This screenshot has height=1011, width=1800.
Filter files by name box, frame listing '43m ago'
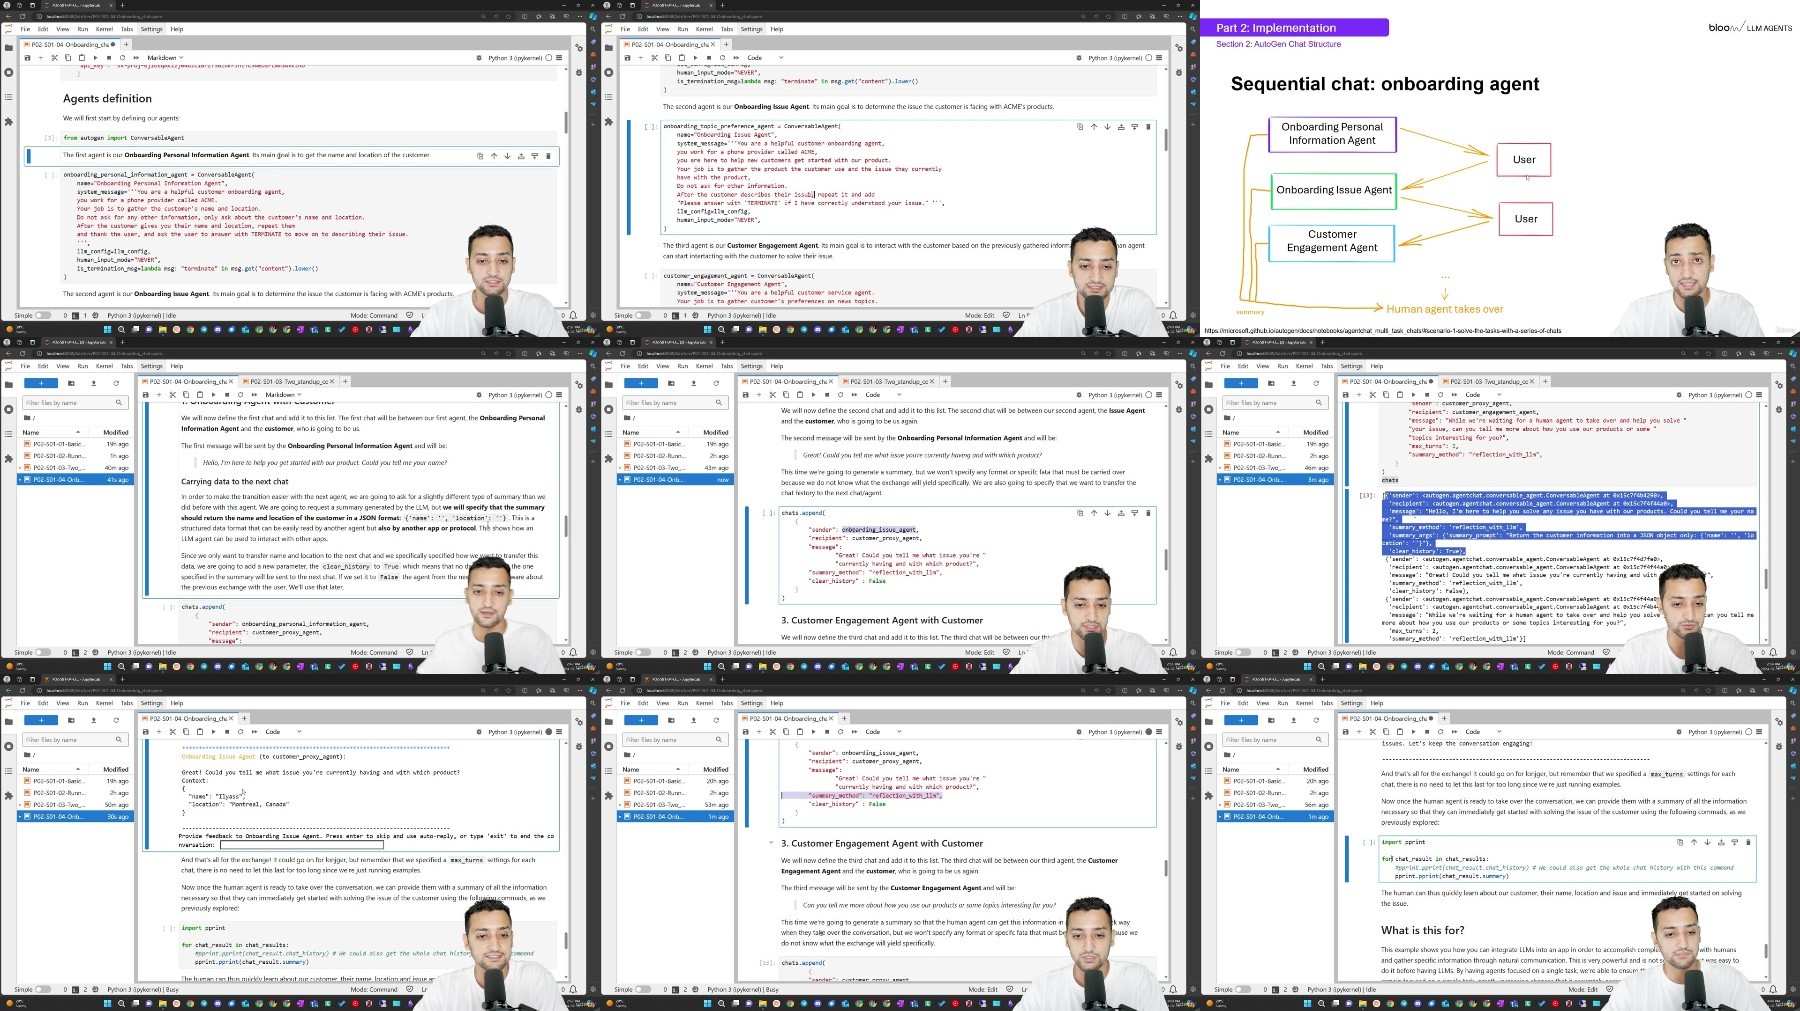[675, 403]
